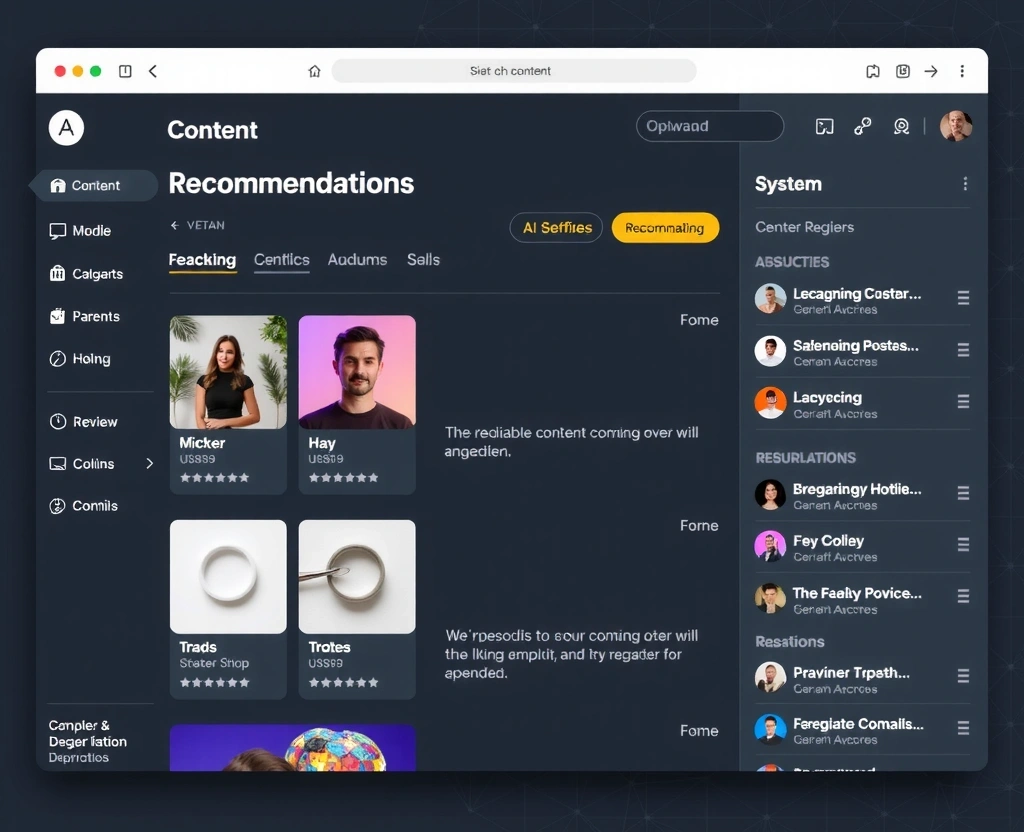Open the System panel three-dot menu

pyautogui.click(x=965, y=184)
